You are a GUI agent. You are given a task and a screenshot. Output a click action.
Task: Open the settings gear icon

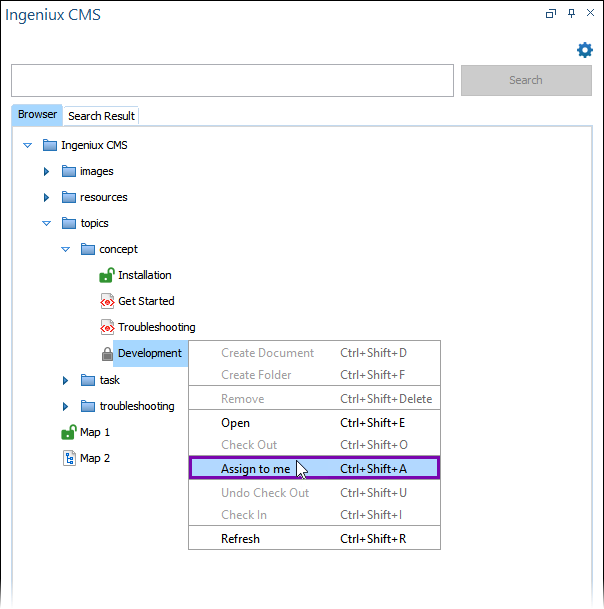pyautogui.click(x=585, y=50)
